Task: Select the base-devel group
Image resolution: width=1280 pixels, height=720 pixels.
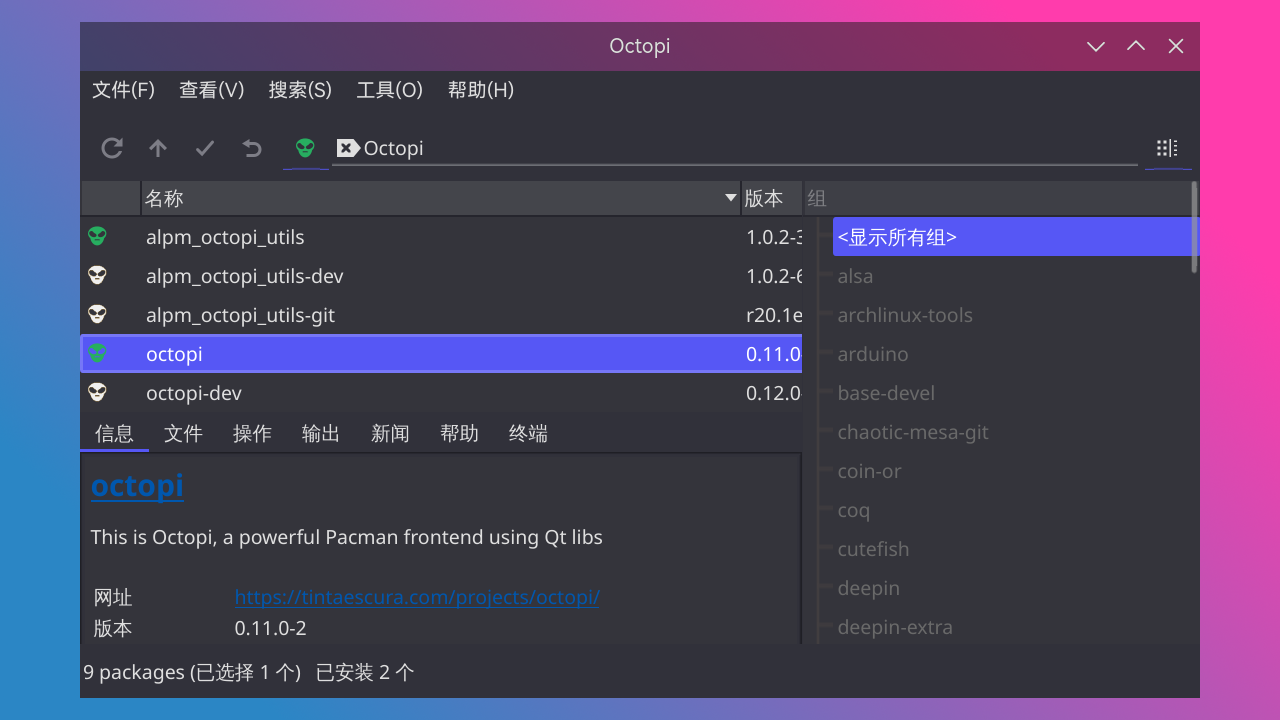Action: click(886, 393)
